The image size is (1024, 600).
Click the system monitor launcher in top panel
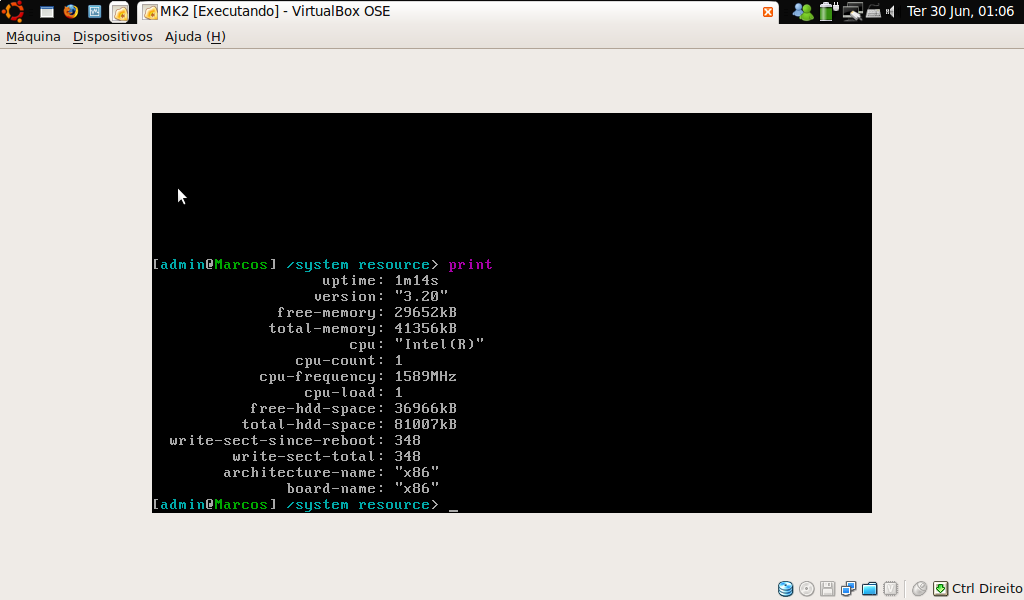click(95, 11)
